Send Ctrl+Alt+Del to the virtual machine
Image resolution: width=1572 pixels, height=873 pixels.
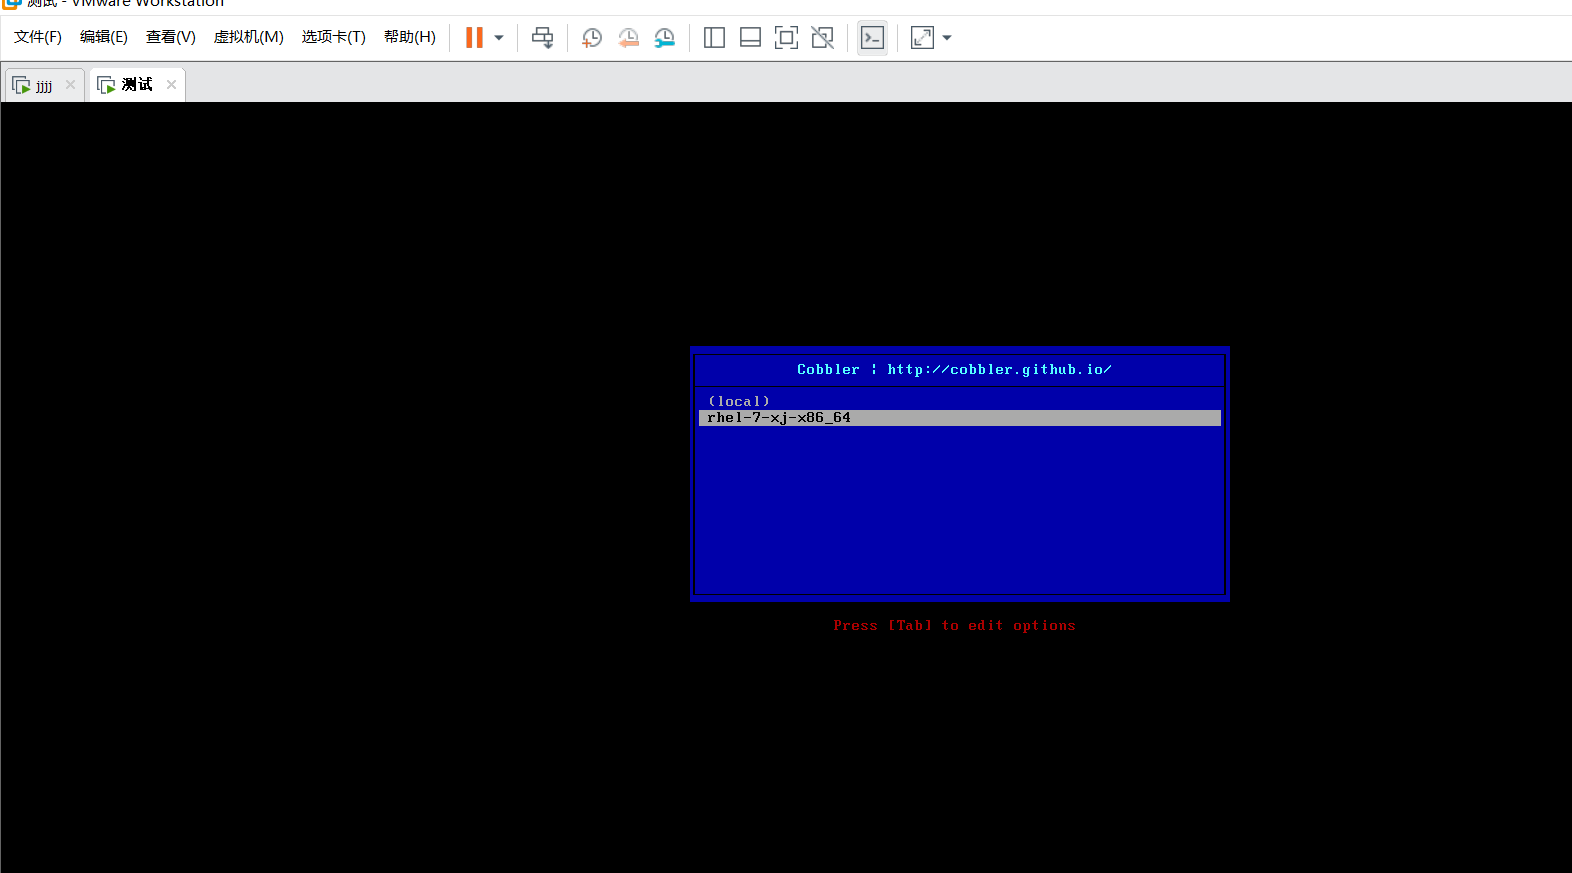coord(542,38)
